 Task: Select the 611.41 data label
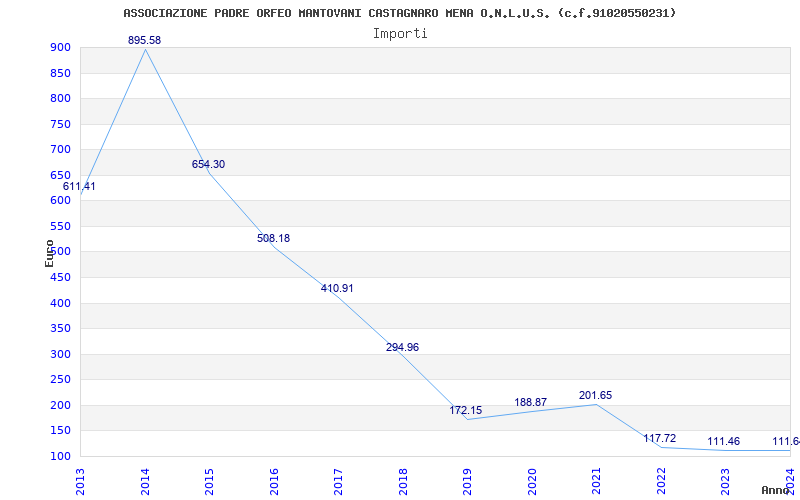tap(79, 187)
